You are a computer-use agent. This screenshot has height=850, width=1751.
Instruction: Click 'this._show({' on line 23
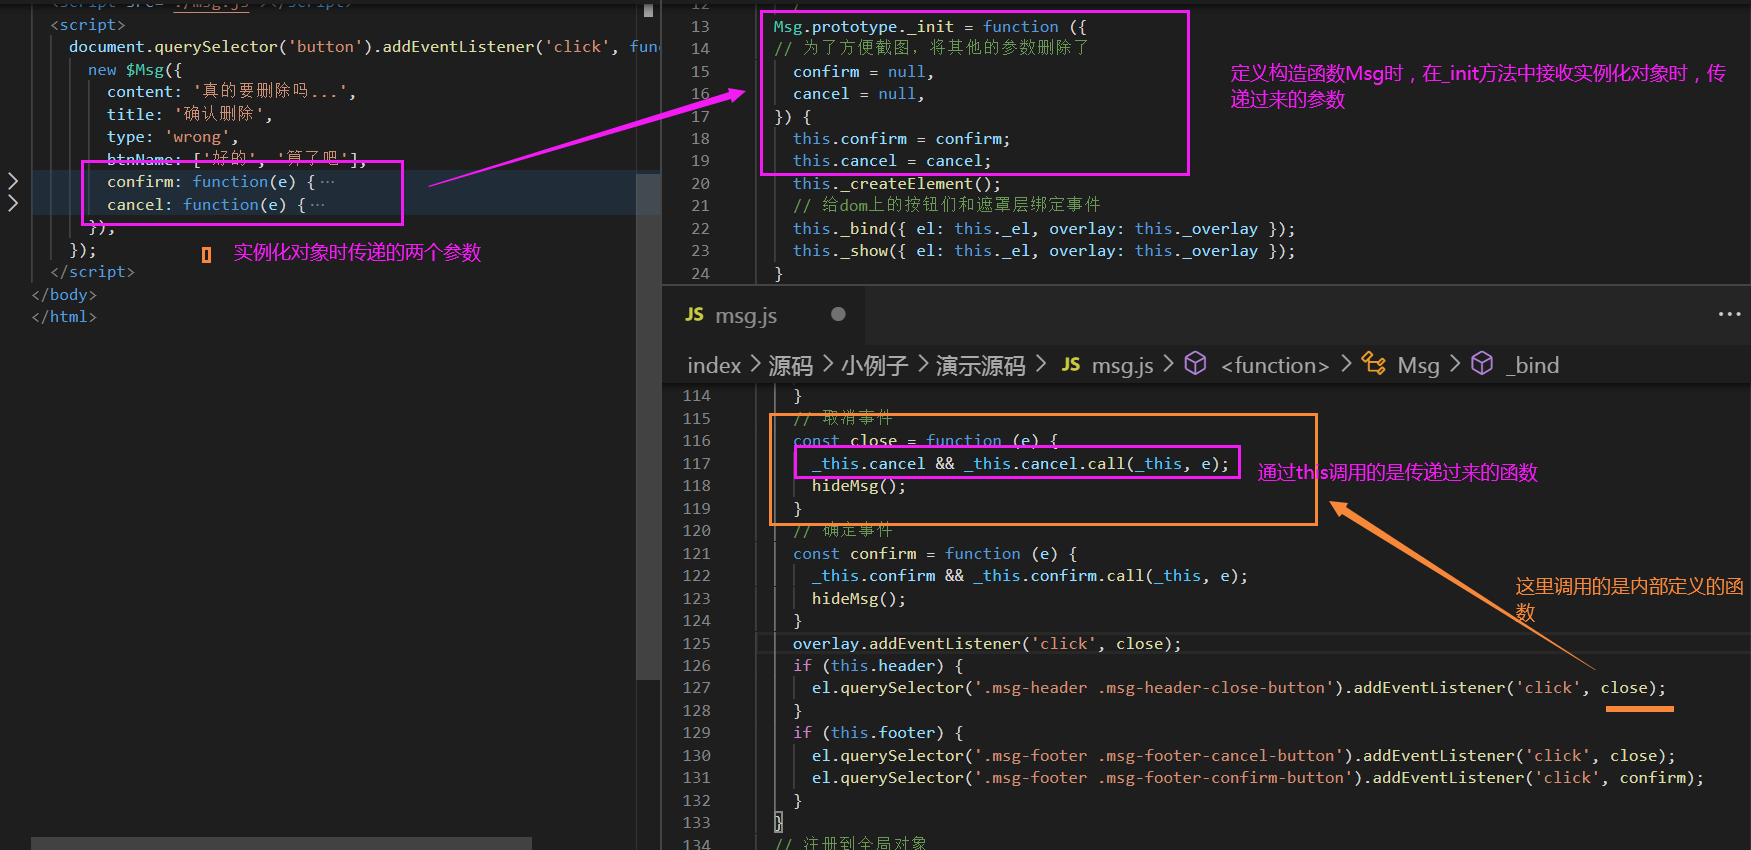(850, 250)
